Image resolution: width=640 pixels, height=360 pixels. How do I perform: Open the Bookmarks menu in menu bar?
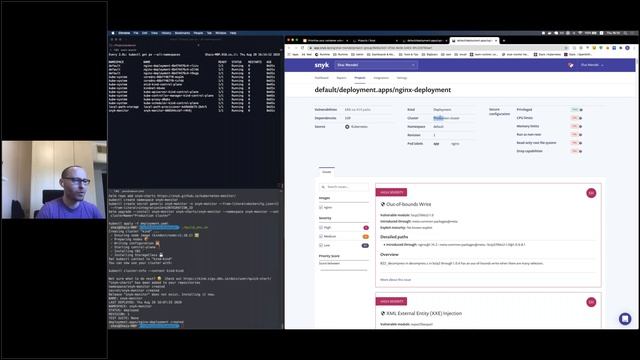(182, 33)
